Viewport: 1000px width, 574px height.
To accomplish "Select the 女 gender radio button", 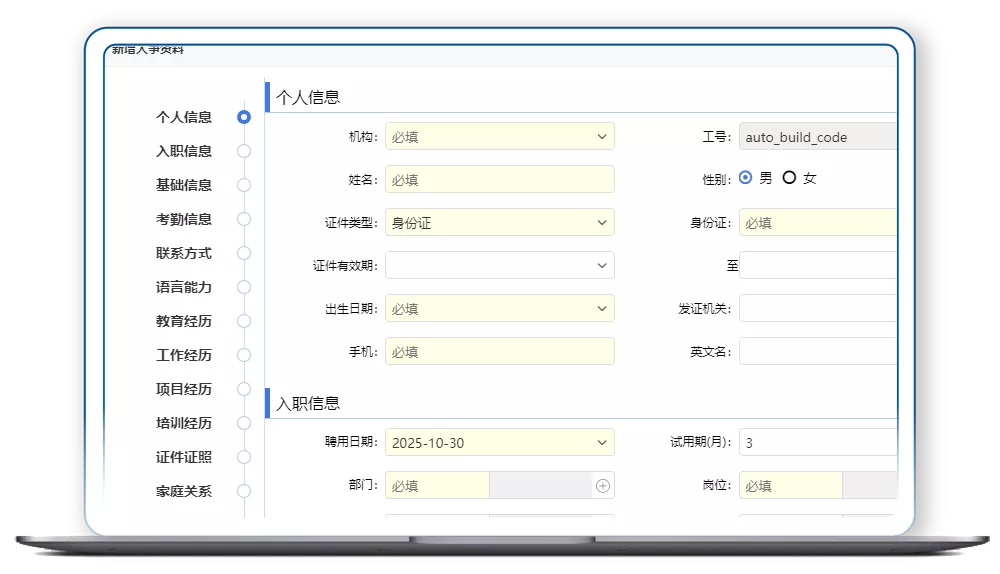I will point(790,178).
